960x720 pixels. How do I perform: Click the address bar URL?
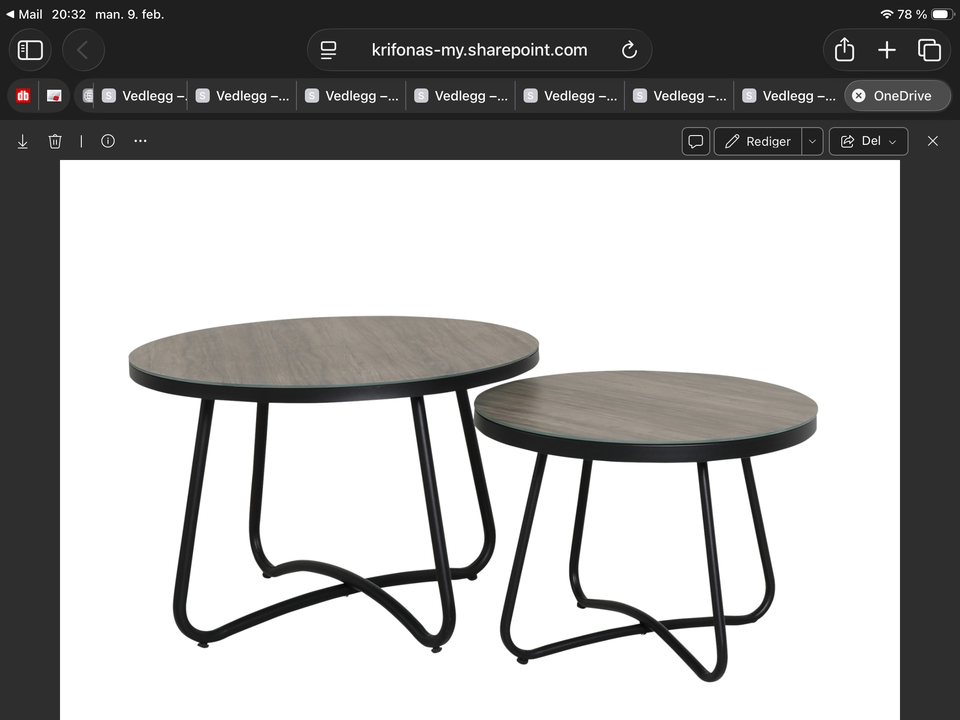[479, 50]
